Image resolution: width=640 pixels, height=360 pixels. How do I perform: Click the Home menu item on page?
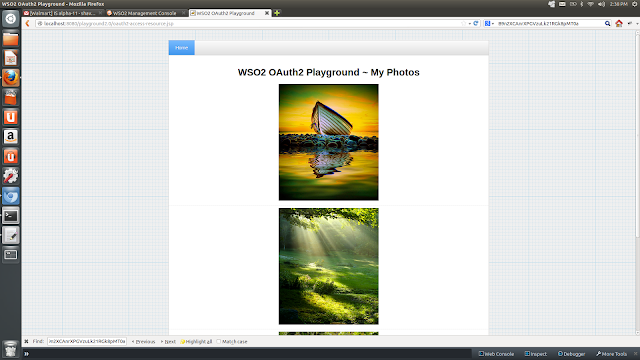pos(182,48)
